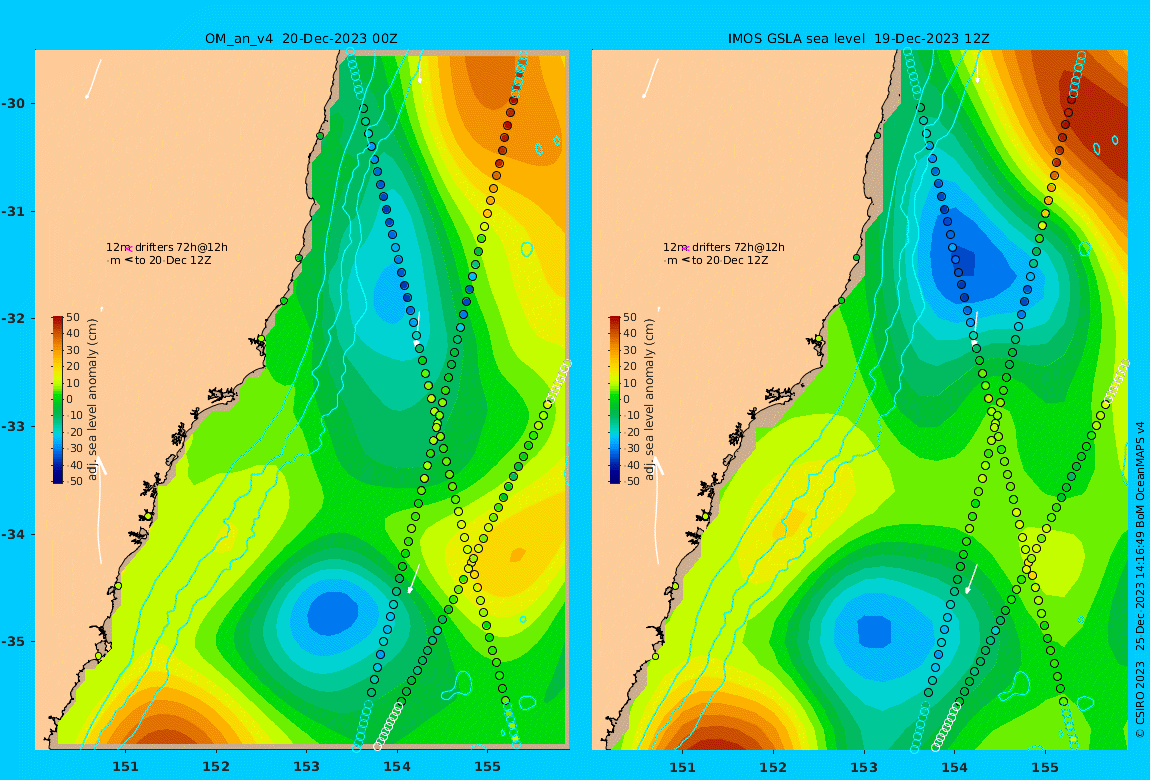Image resolution: width=1150 pixels, height=780 pixels.
Task: Click 'to 20 Dec 12Z' text on IMOS GSLA map
Action: coord(730,260)
